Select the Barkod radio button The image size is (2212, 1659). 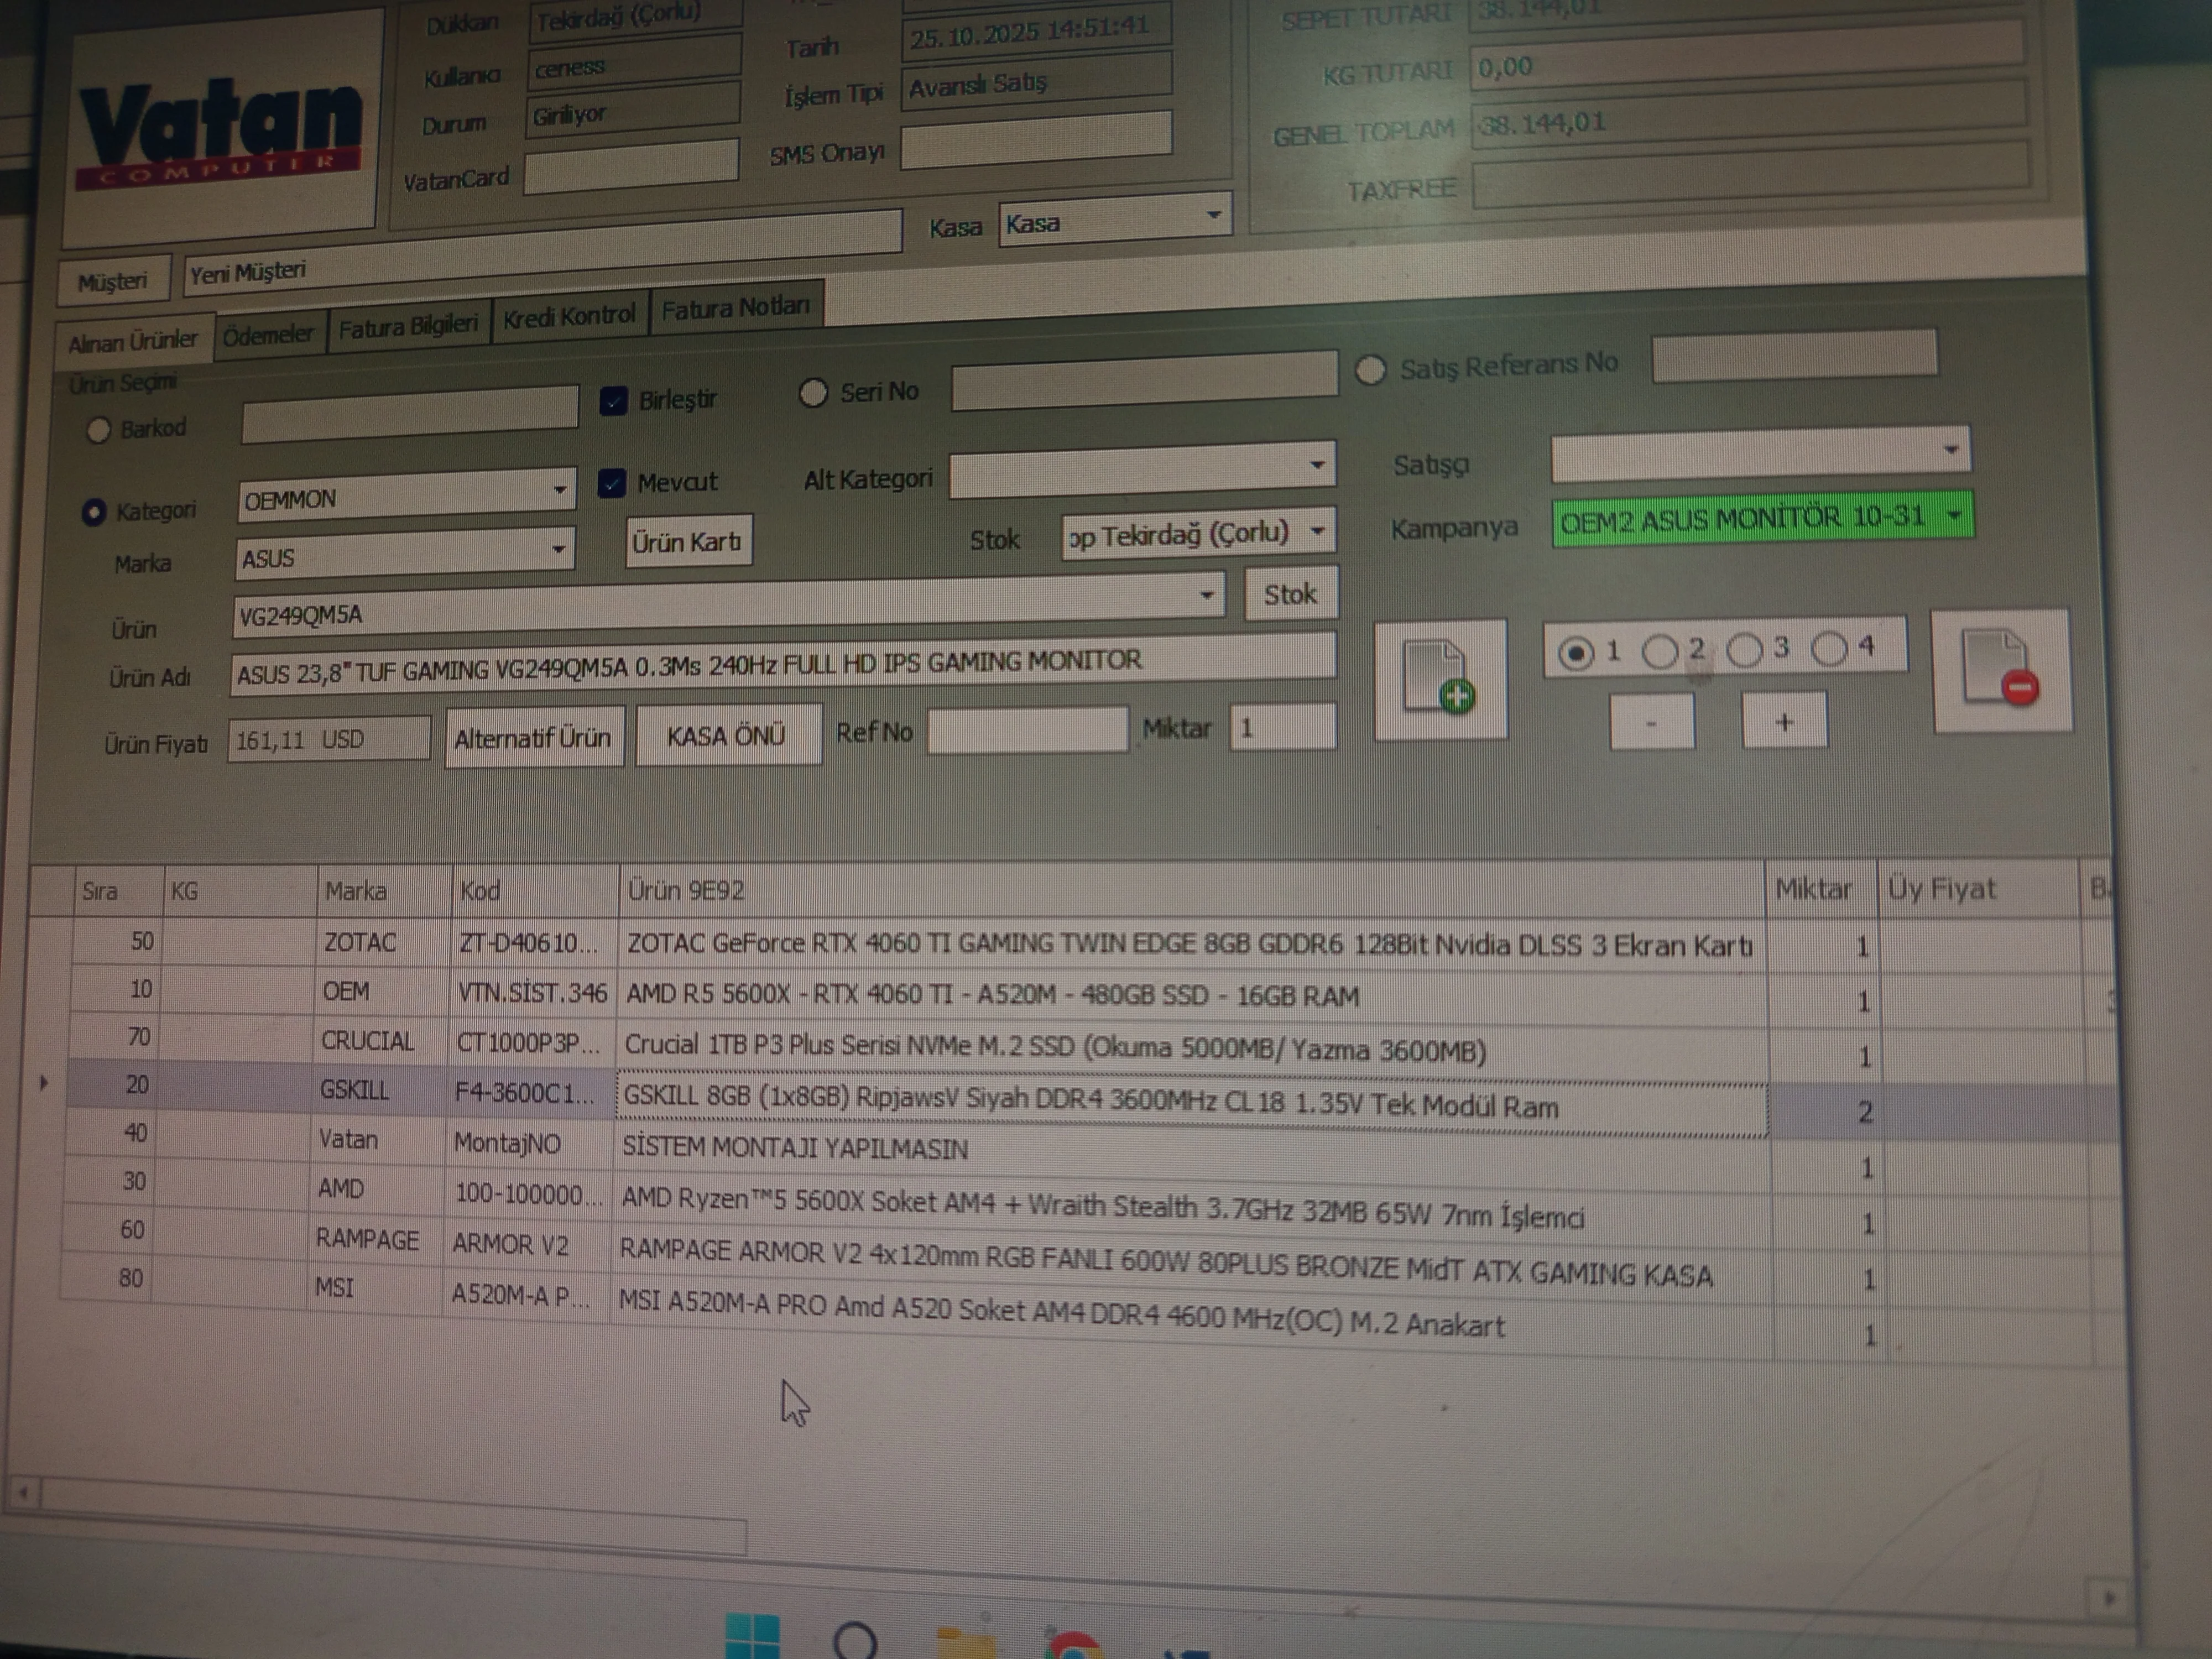tap(98, 430)
